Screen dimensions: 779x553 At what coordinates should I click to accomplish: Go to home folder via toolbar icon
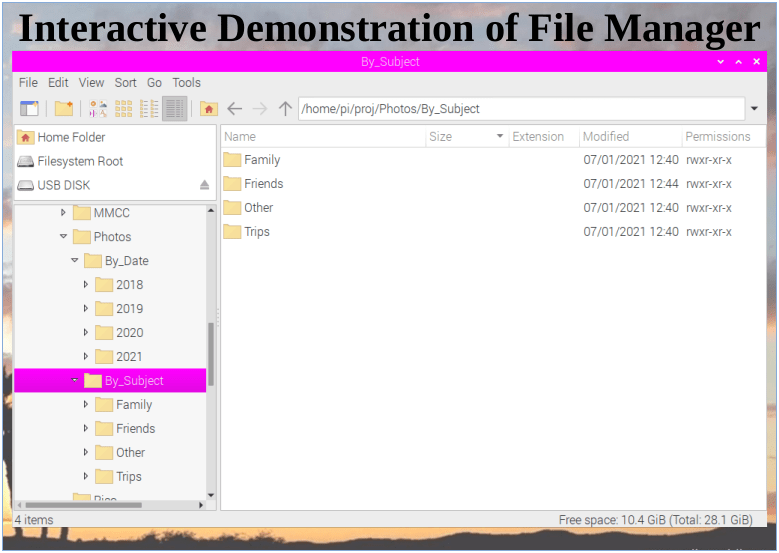click(x=209, y=109)
